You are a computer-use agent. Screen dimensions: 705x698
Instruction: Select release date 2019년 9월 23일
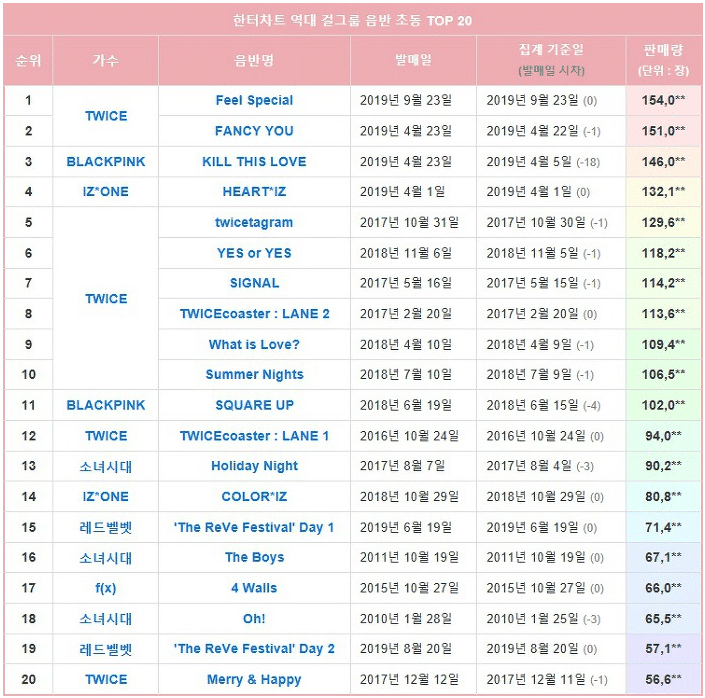(406, 100)
